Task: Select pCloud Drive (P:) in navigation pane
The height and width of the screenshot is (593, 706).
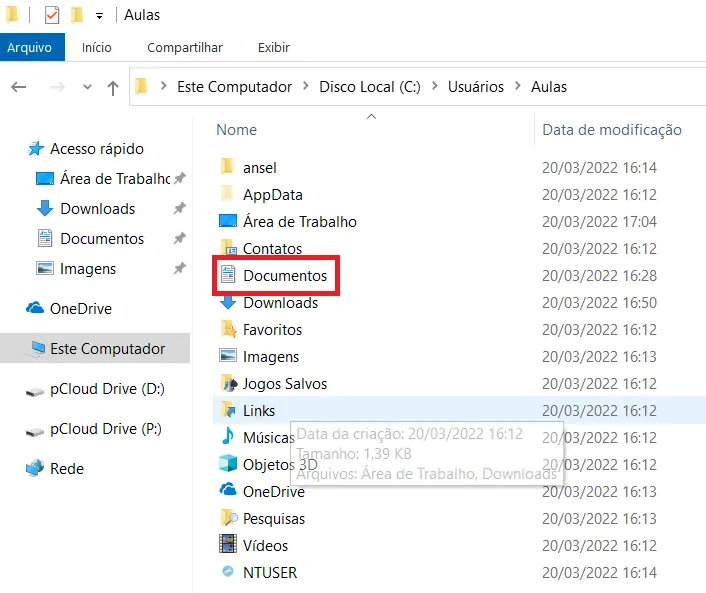Action: coord(106,429)
